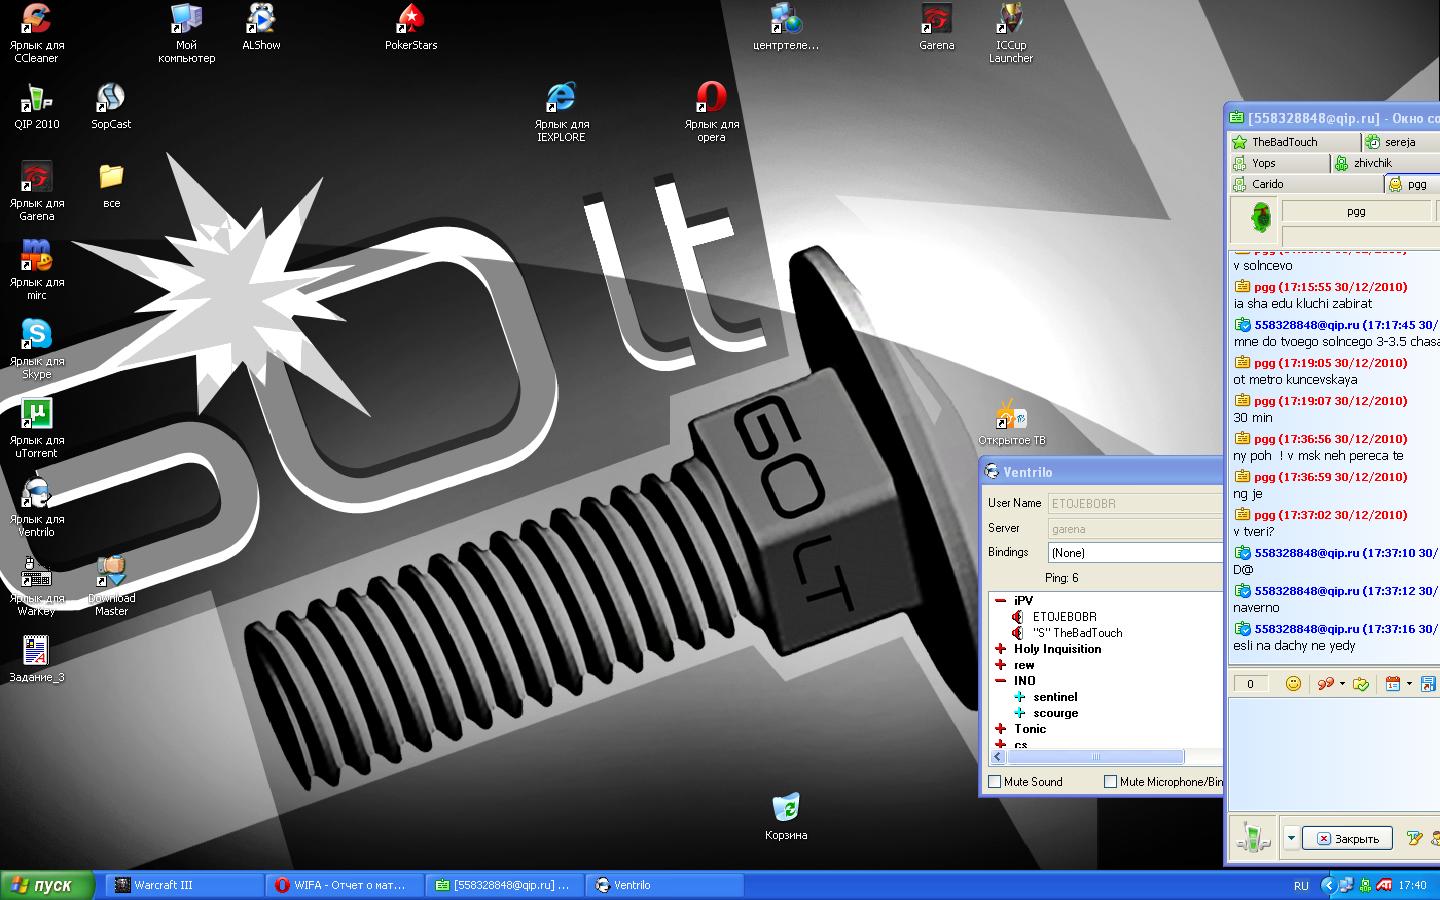Launch the Warkey desktop shortcut
This screenshot has width=1440, height=900.
36,586
